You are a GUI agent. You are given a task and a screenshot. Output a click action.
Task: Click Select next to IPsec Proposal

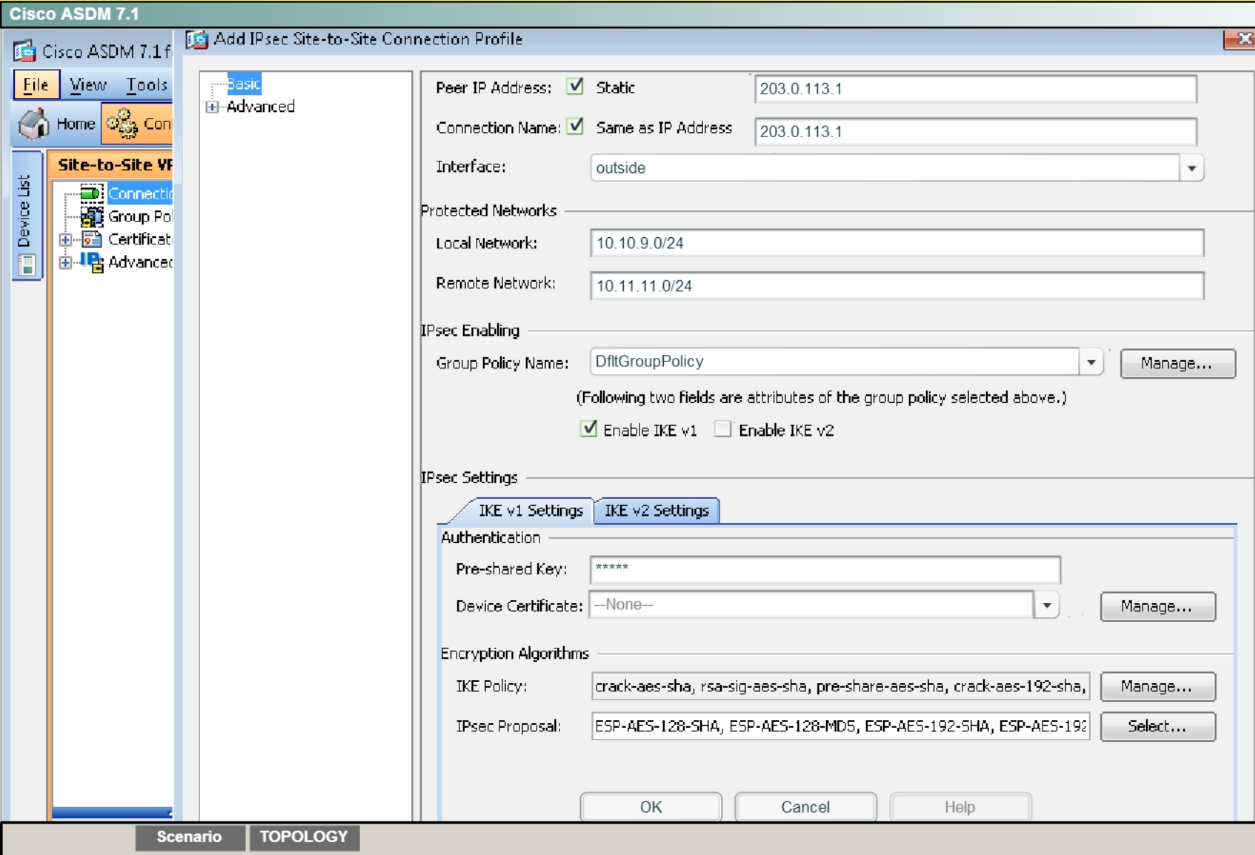pyautogui.click(x=1158, y=727)
